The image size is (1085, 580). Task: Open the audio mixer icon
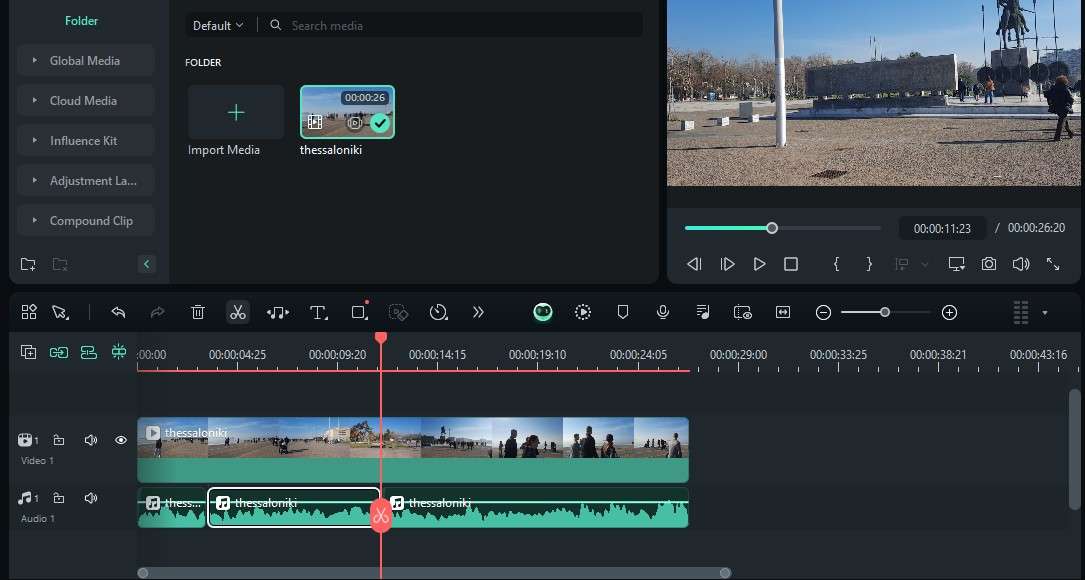(702, 312)
